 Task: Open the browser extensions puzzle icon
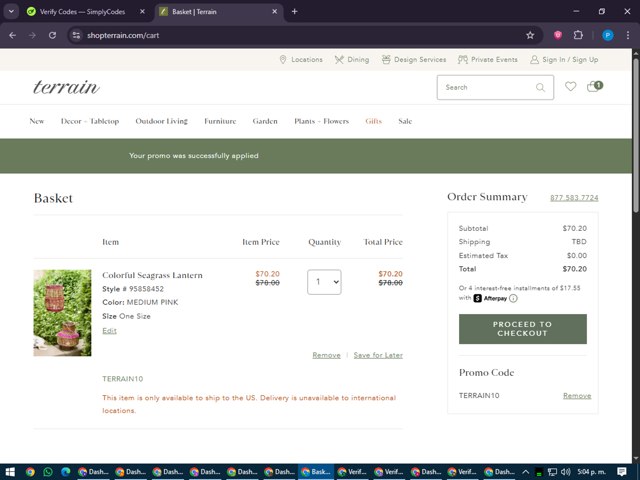(578, 36)
